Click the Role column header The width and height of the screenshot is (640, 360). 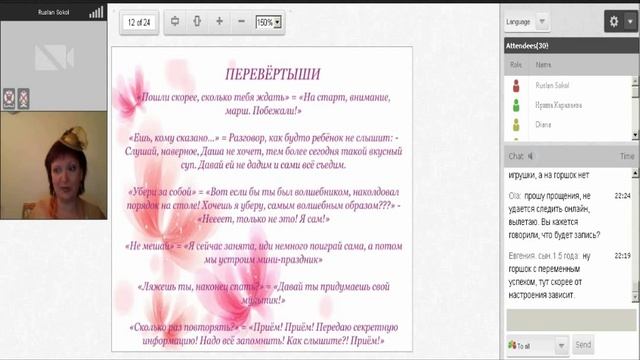[516, 64]
